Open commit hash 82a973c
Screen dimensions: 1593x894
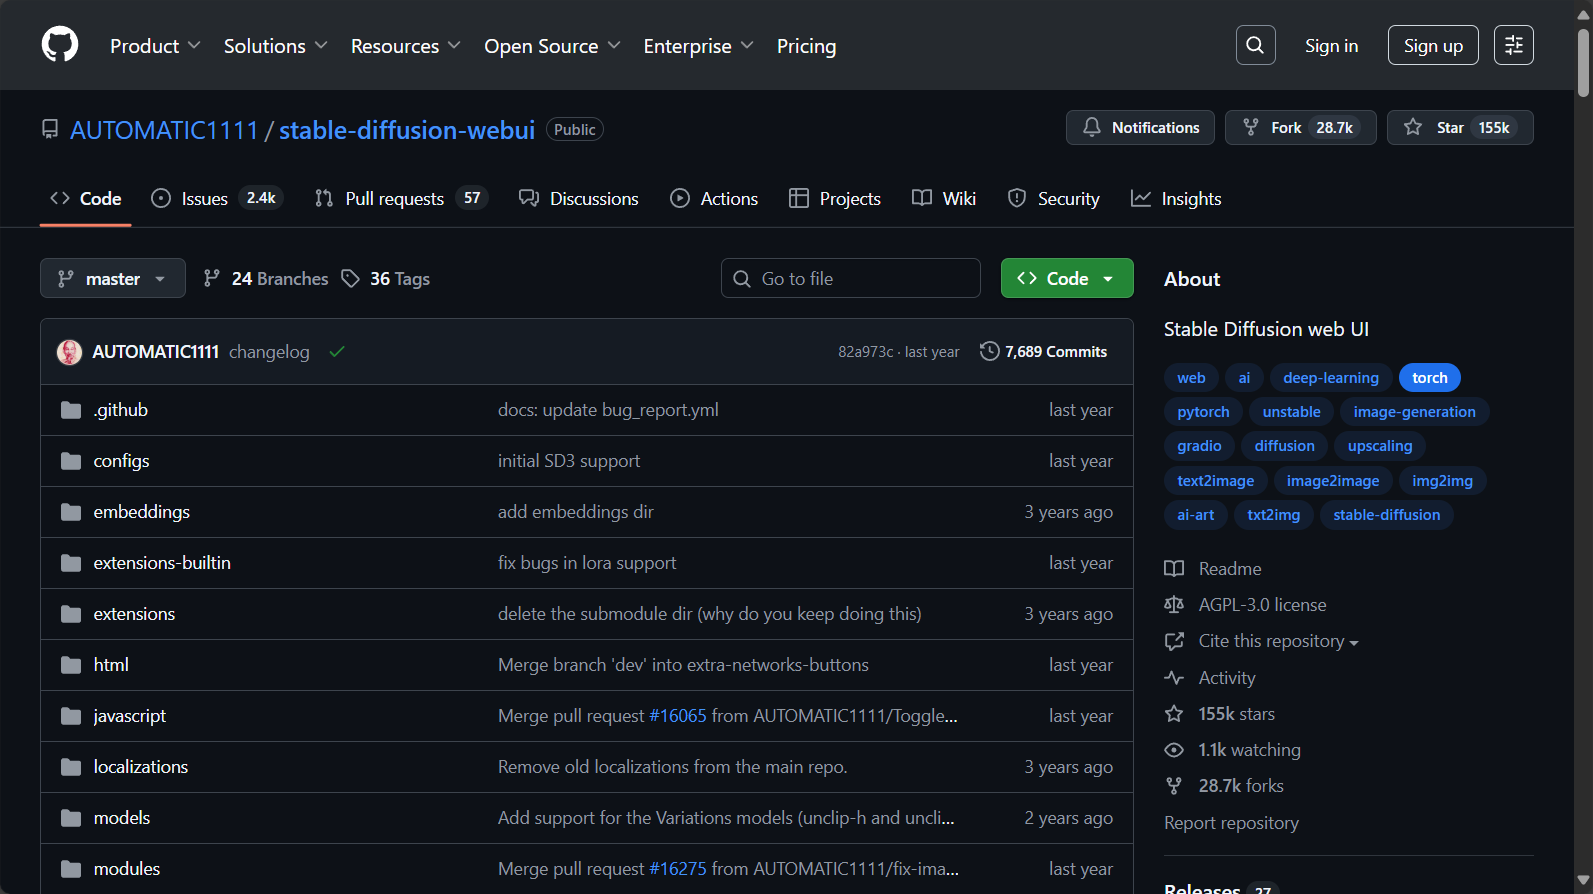(x=866, y=352)
